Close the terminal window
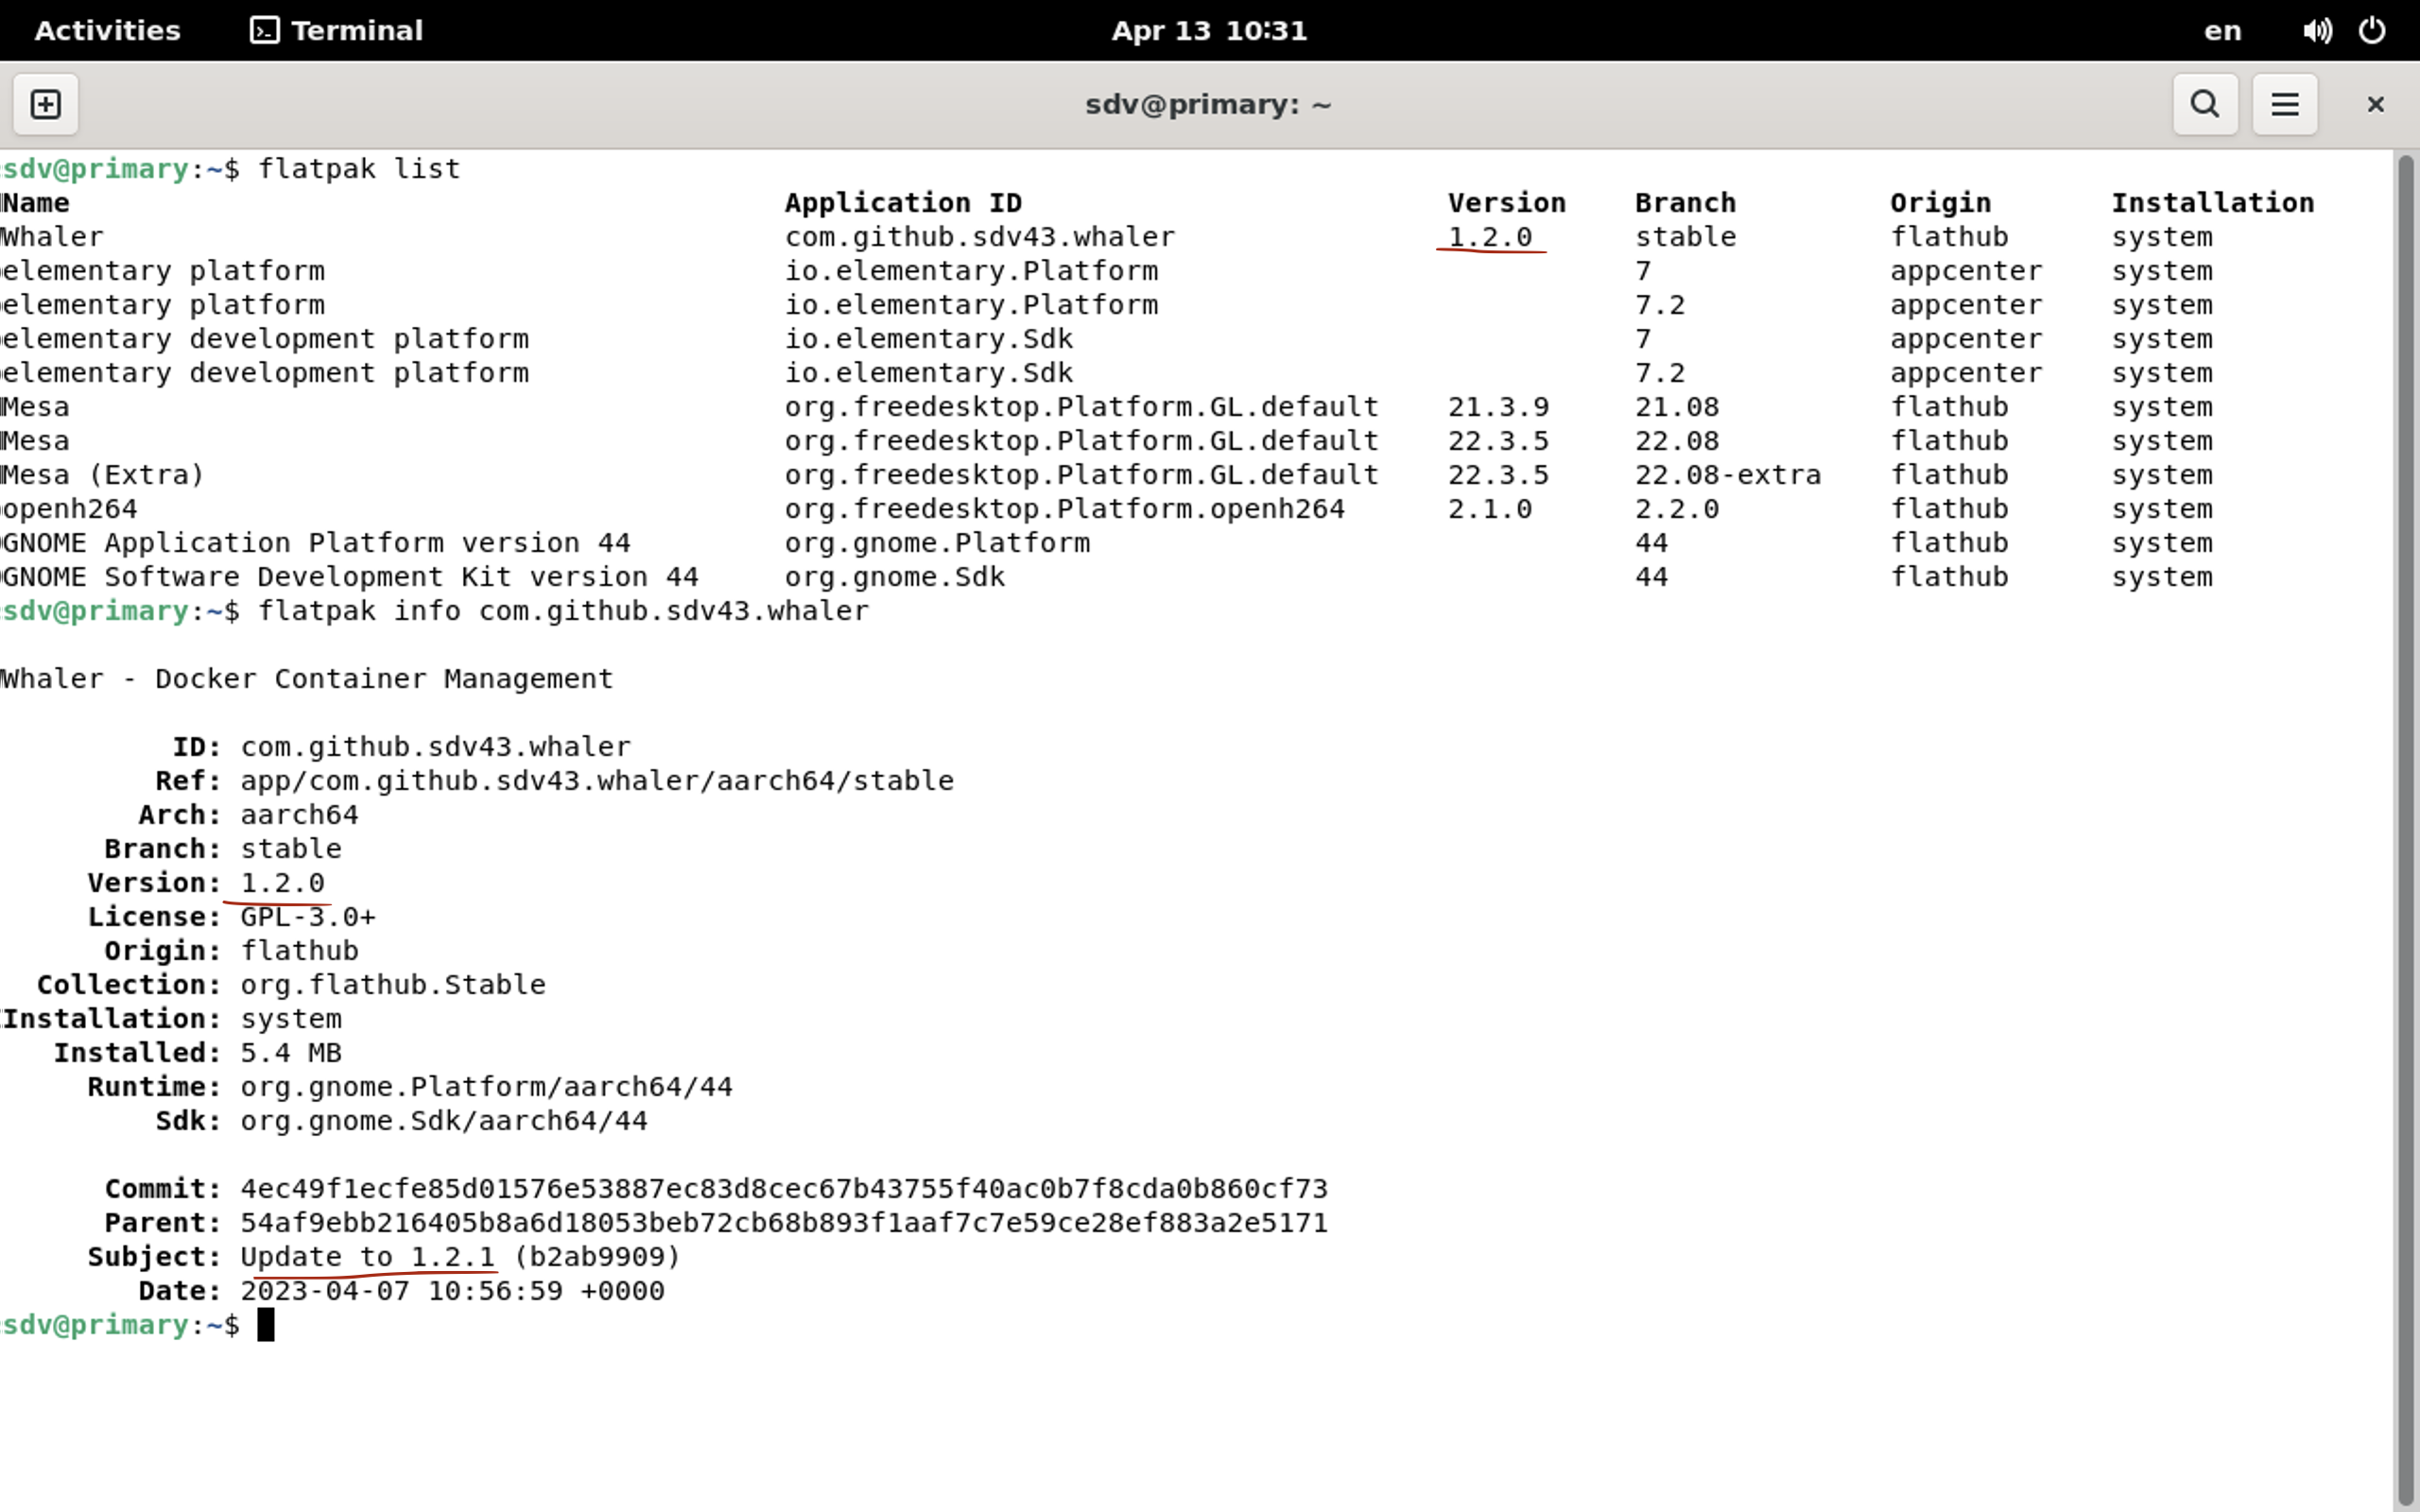The image size is (2420, 1512). point(2375,104)
